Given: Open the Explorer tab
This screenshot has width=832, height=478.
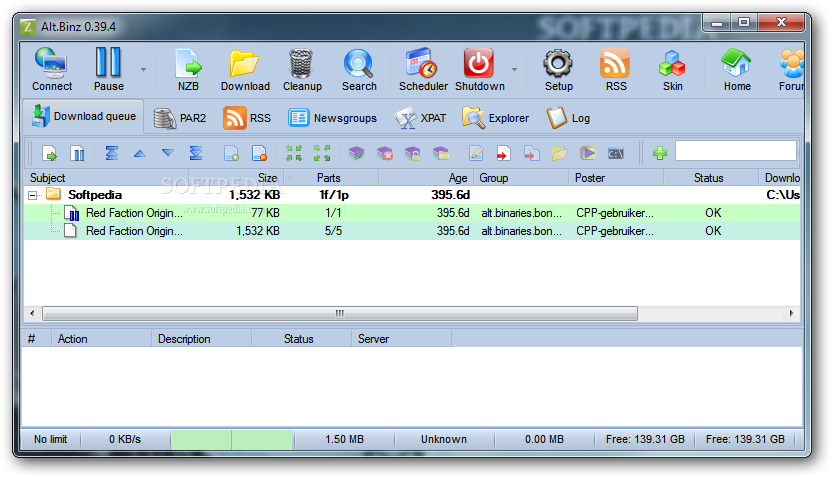Looking at the screenshot, I should (x=496, y=118).
